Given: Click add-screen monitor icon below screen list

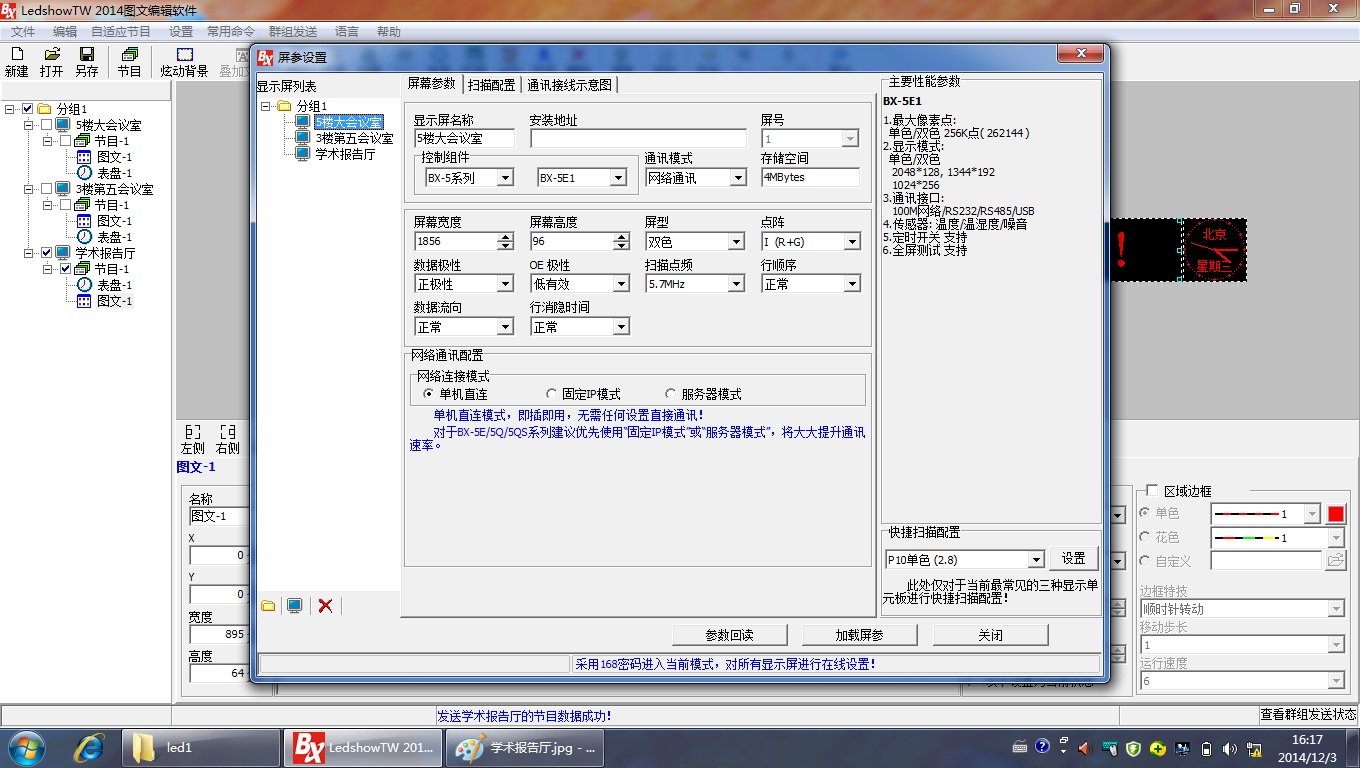Looking at the screenshot, I should (x=295, y=606).
